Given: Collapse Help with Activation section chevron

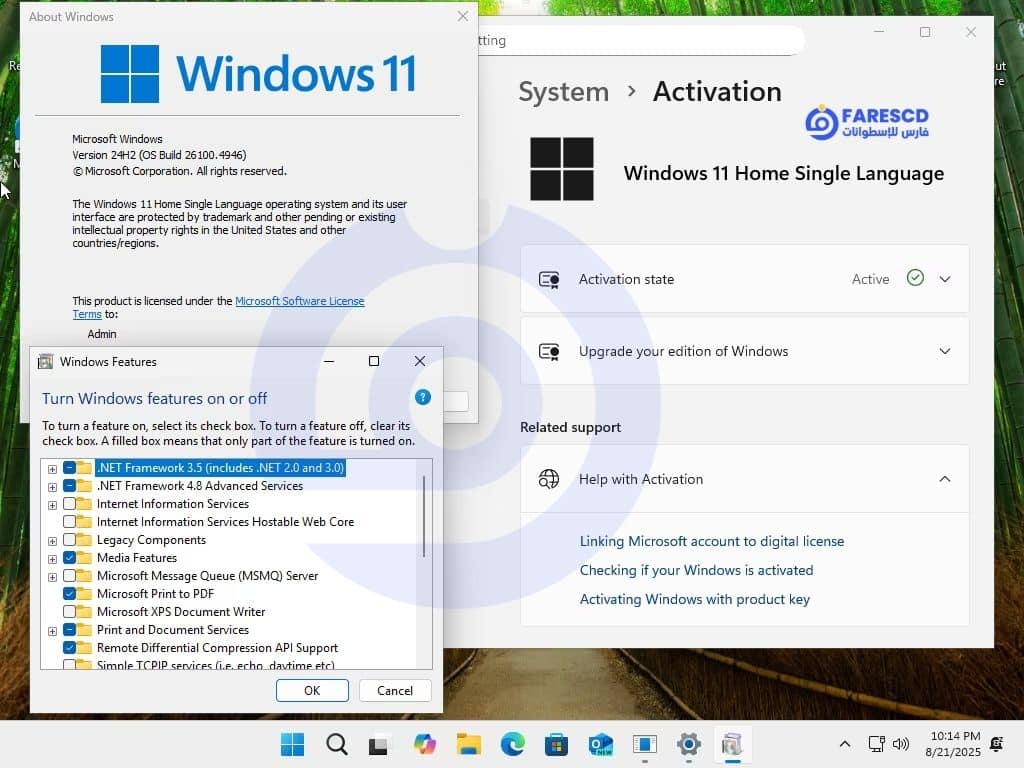Looking at the screenshot, I should (944, 479).
